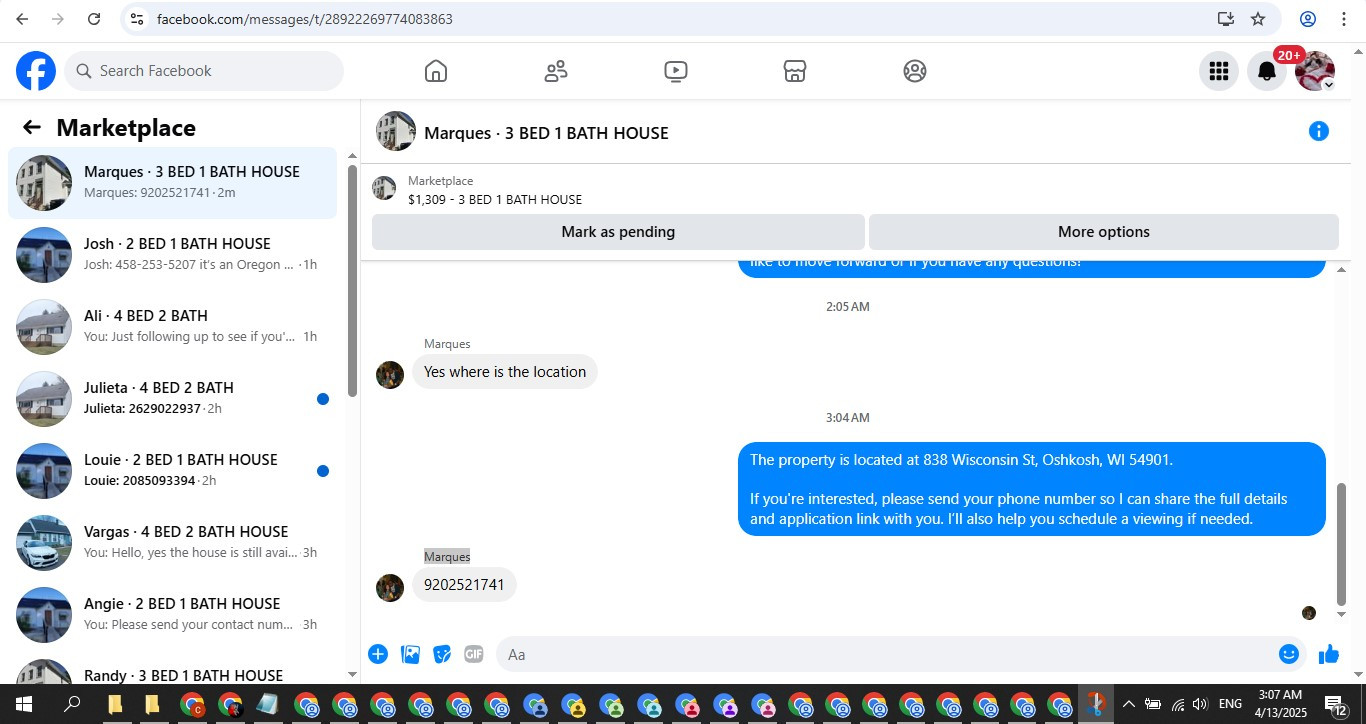The image size is (1366, 724).
Task: Click the ENG language indicator
Action: (1230, 704)
